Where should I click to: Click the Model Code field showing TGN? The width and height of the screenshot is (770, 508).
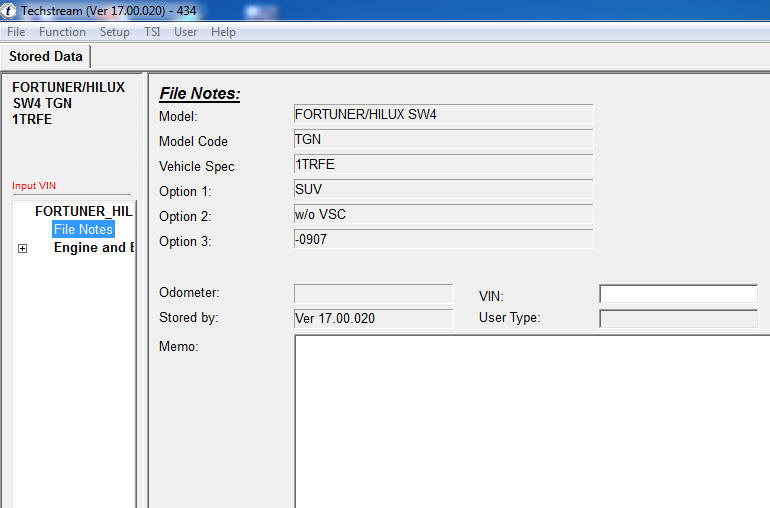coord(443,140)
